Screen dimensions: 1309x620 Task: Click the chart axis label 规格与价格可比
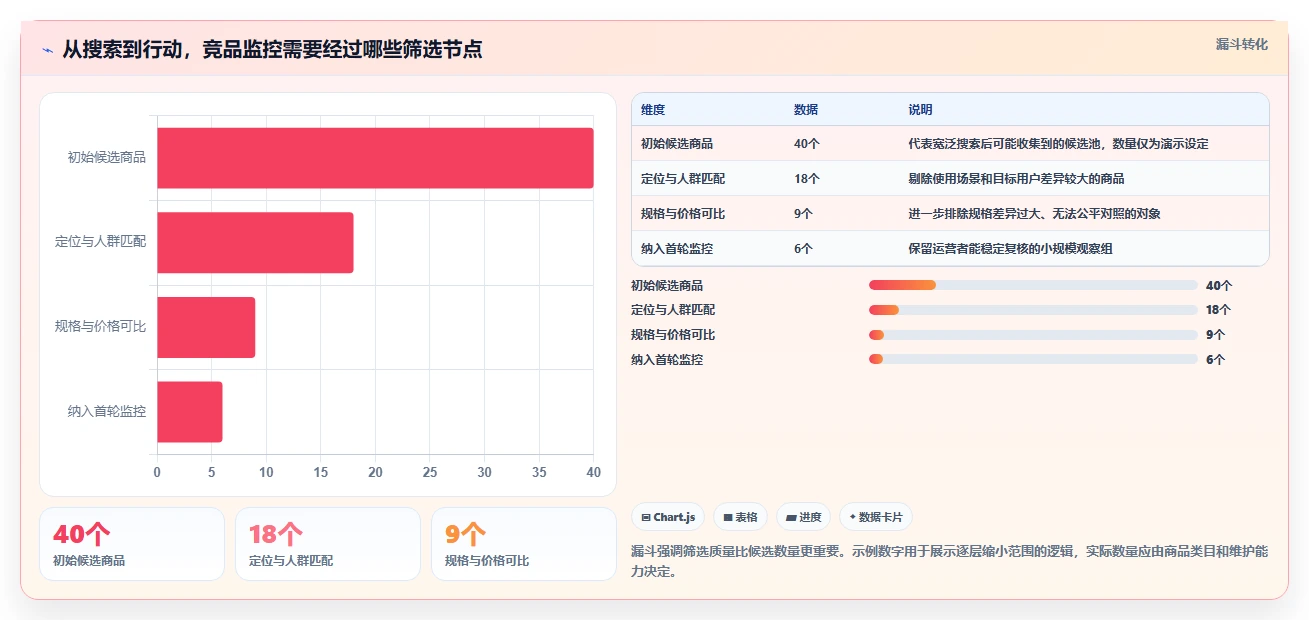101,326
